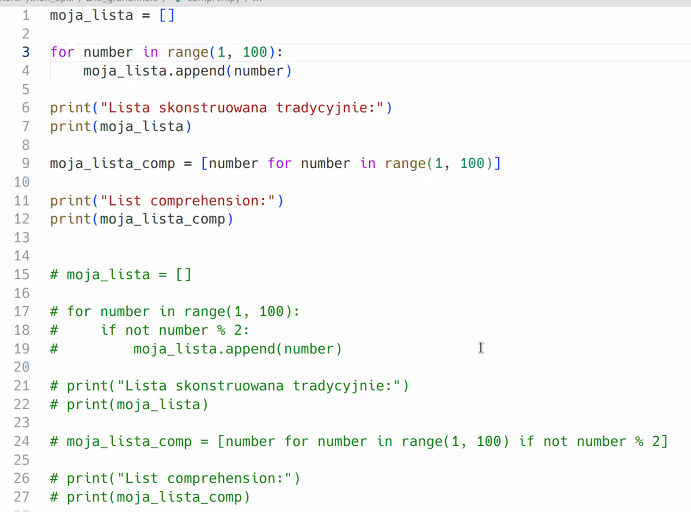Select line number 27 in the gutter
Viewport: 691px width, 512px height.
(22, 497)
